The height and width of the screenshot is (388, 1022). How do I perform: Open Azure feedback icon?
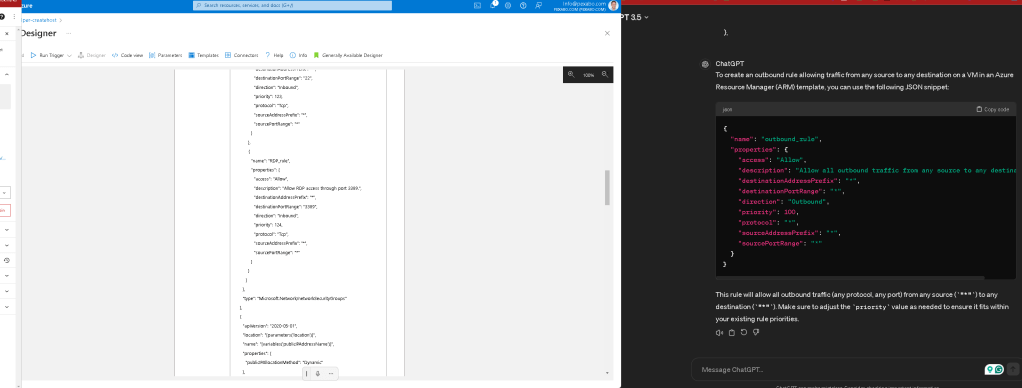coord(538,5)
